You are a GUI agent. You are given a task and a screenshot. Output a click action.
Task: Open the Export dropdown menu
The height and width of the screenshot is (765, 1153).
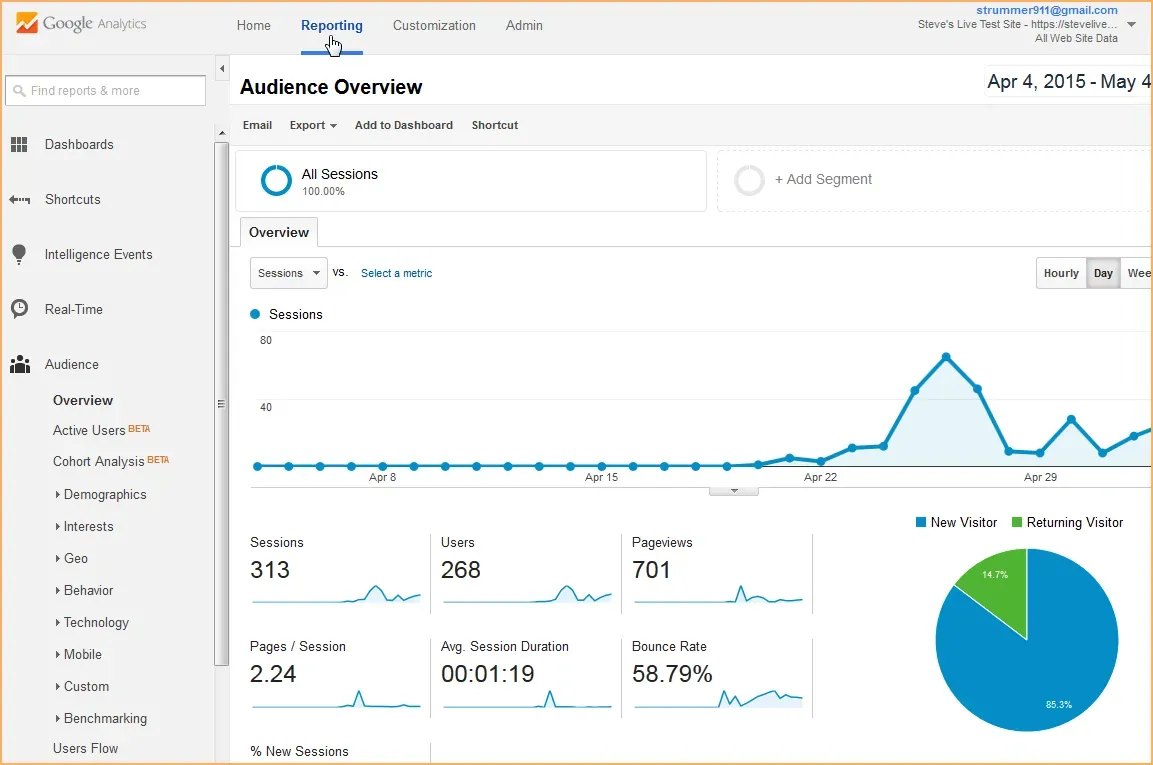click(313, 125)
